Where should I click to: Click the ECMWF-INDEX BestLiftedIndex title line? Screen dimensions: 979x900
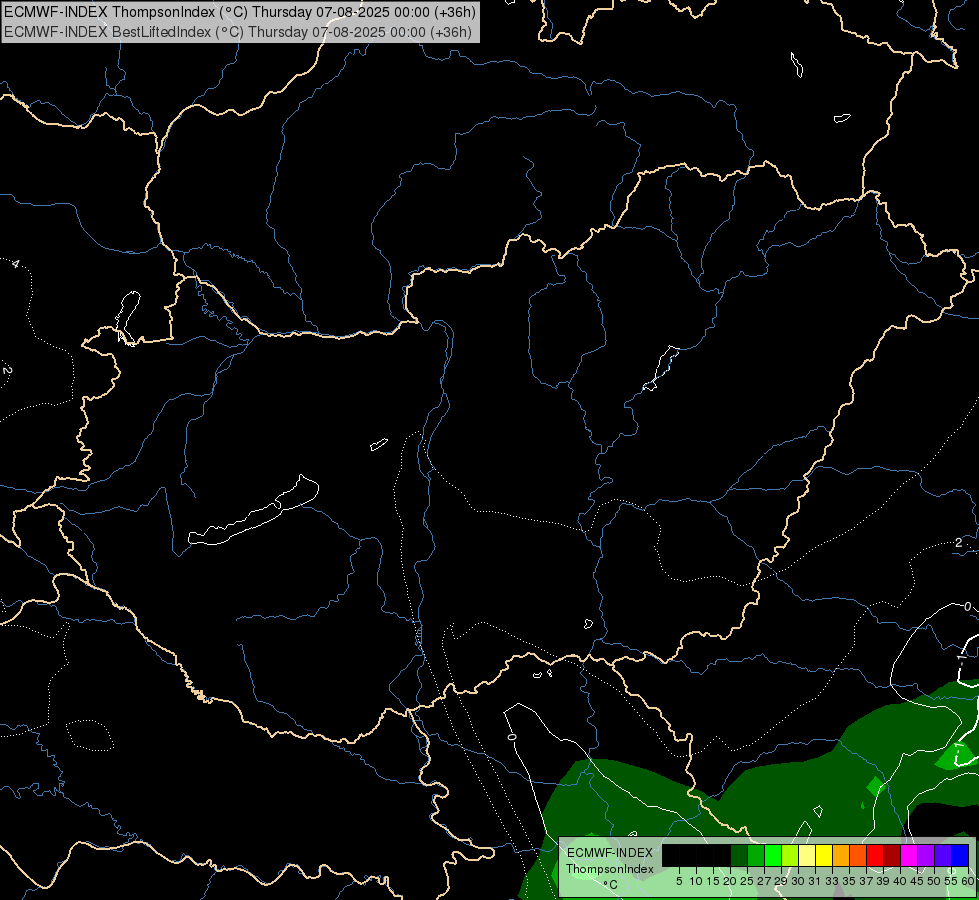click(x=238, y=32)
